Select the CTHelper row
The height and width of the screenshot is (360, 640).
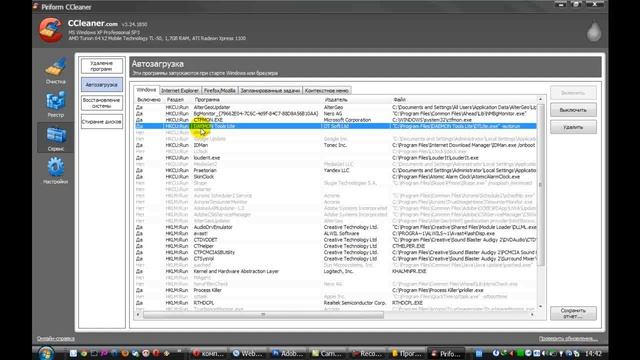(336, 246)
